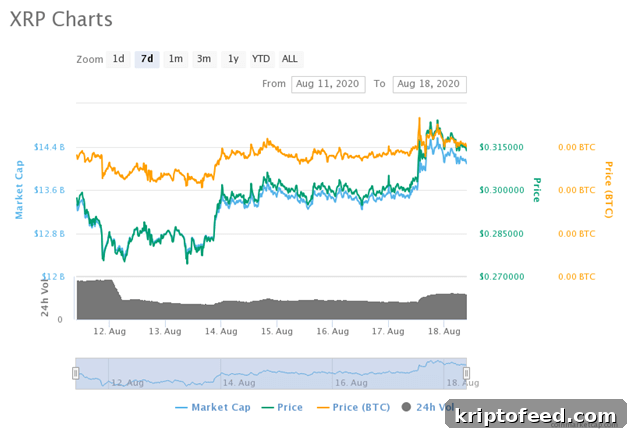Grab the right navigator range handle
The height and width of the screenshot is (433, 628).
tap(466, 373)
